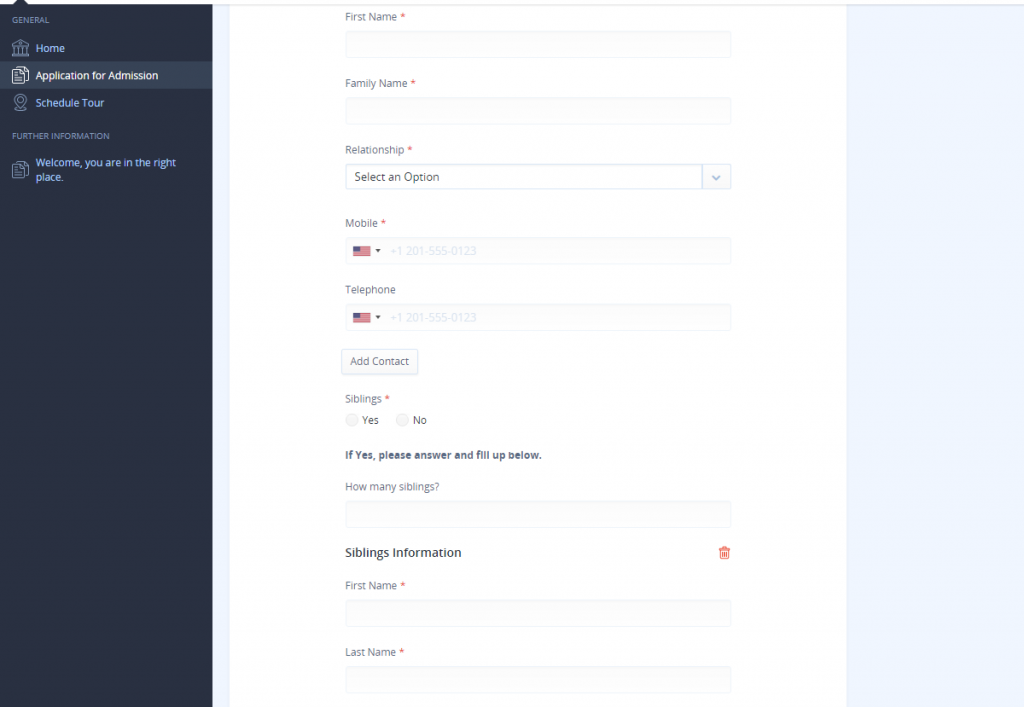
Task: Click the Home building icon in sidebar
Action: pyautogui.click(x=20, y=48)
